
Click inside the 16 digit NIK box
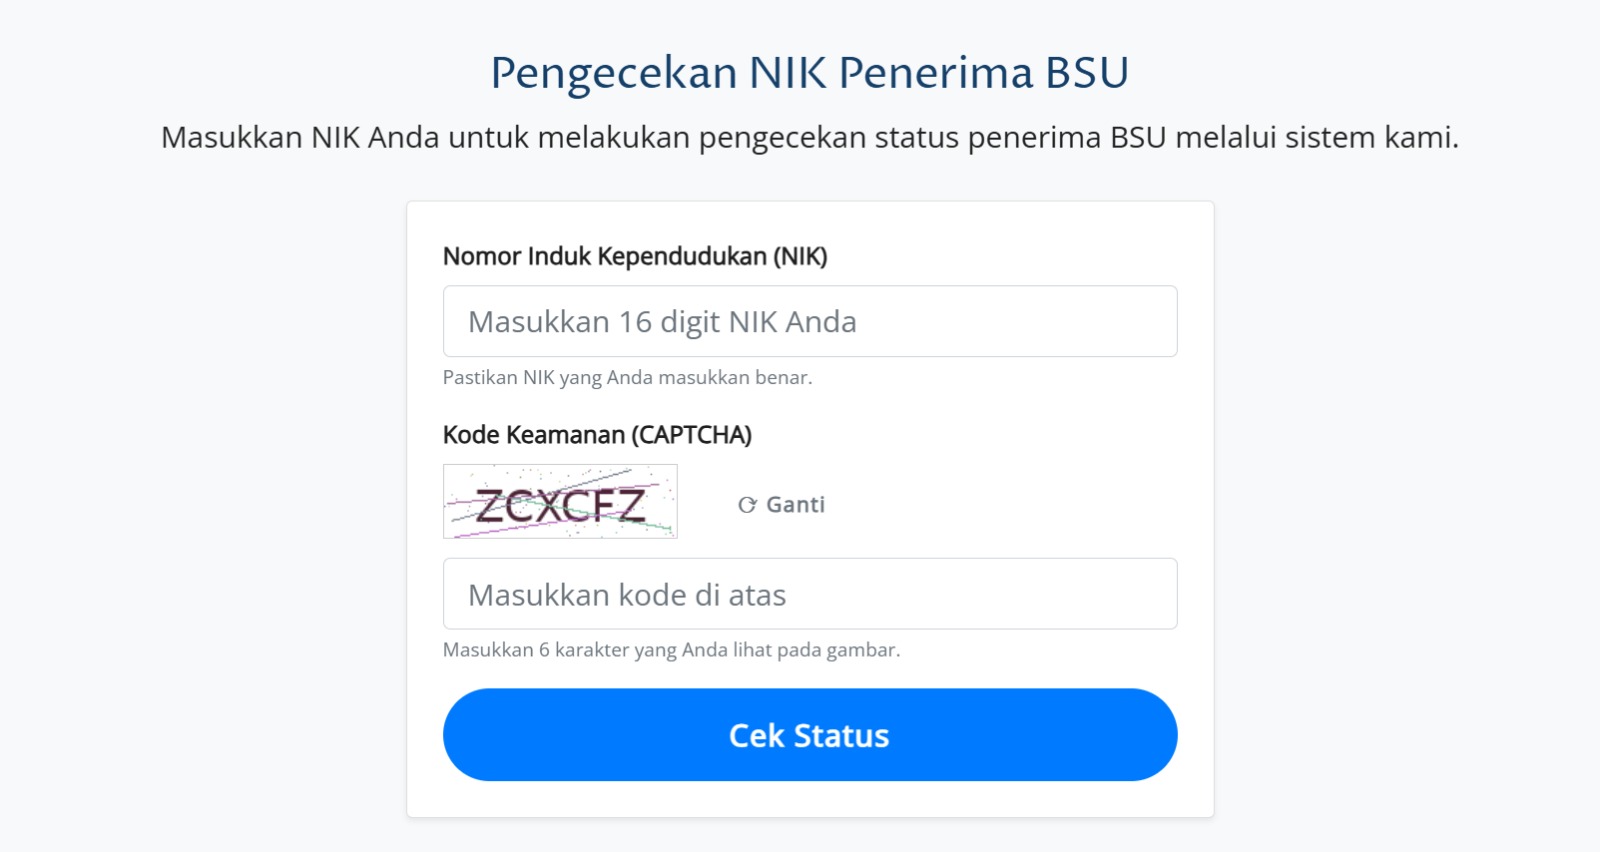(810, 320)
